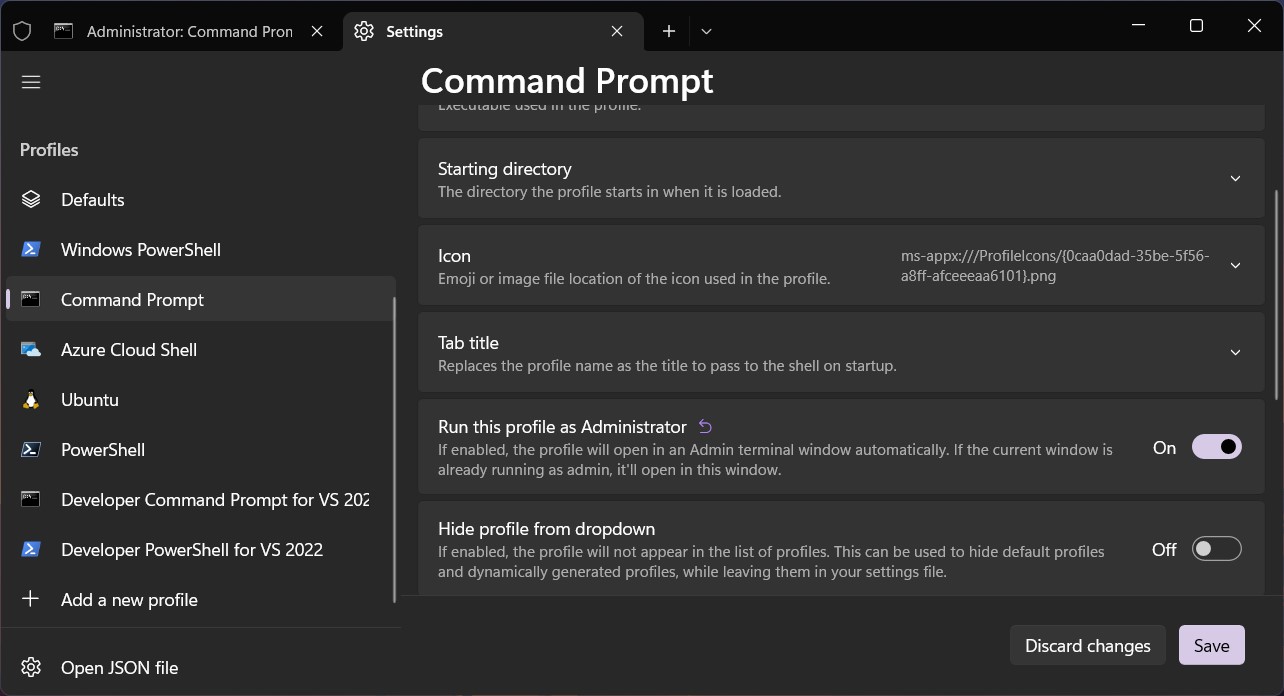Viewport: 1284px width, 696px height.
Task: Click the plus icon beside Add a new profile
Action: pos(31,599)
